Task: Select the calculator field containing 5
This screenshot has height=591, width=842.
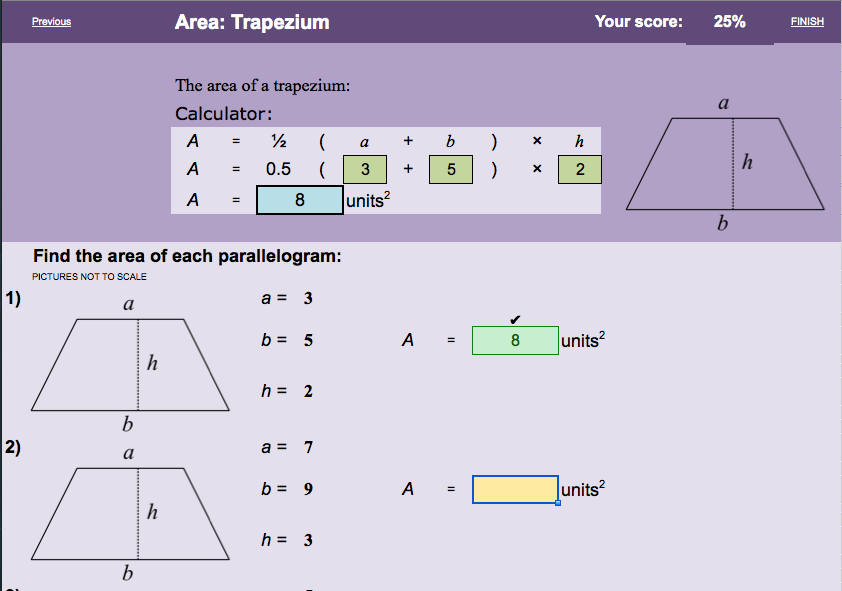Action: coord(450,169)
